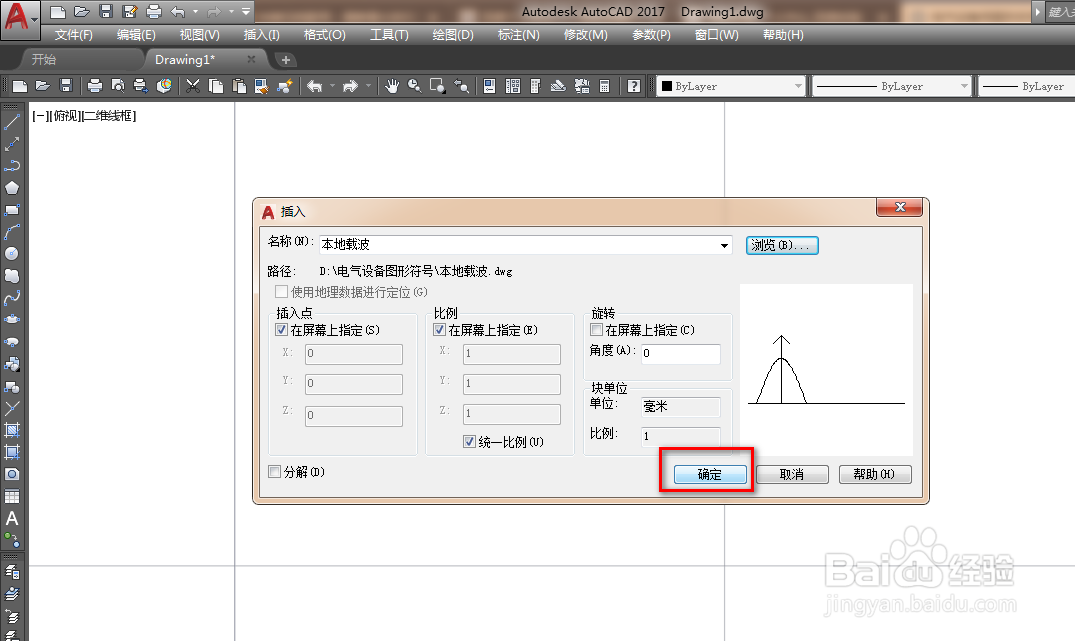Screen dimensions: 1075x641
Task: Expand Customize Quick Access Toolbar arrow
Action: pos(246,12)
